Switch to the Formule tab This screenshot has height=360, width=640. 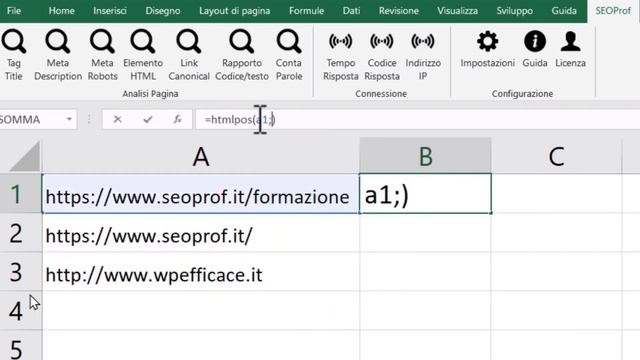(x=306, y=11)
